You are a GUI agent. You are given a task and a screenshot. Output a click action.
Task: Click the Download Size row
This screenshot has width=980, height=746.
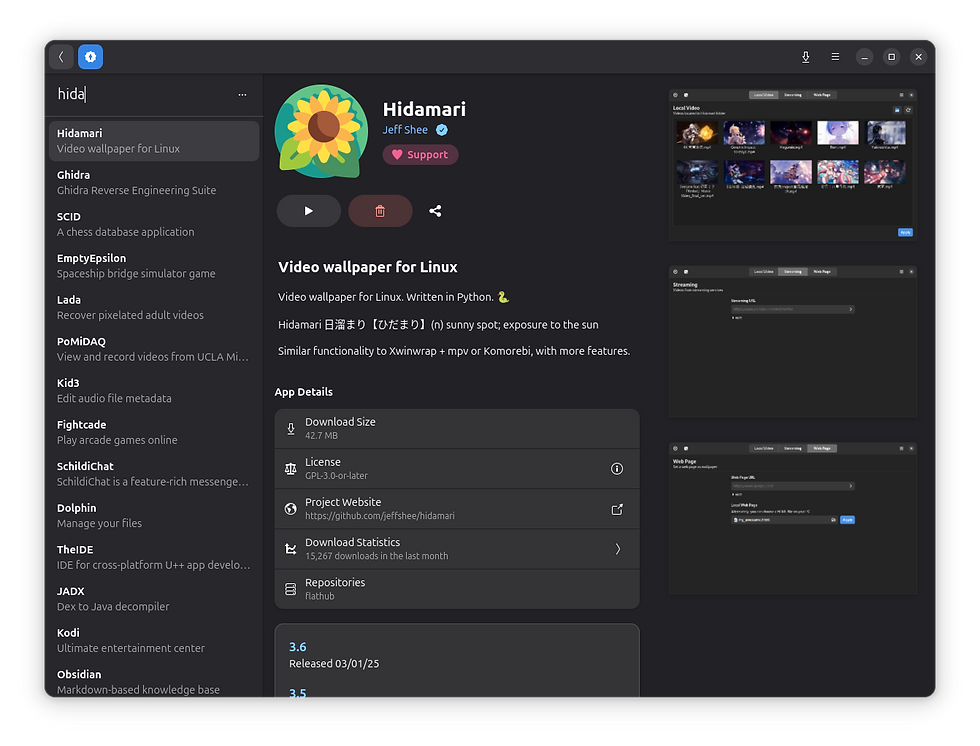(x=457, y=429)
